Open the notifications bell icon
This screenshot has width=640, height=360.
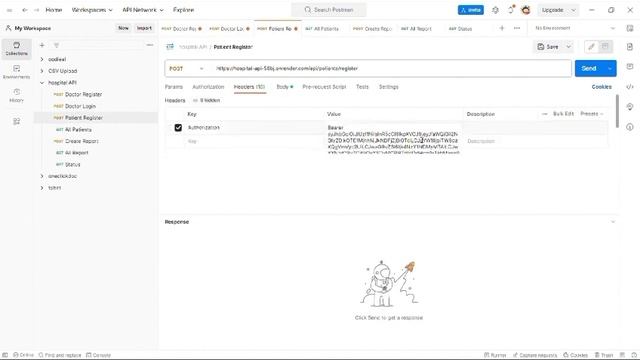tap(511, 10)
